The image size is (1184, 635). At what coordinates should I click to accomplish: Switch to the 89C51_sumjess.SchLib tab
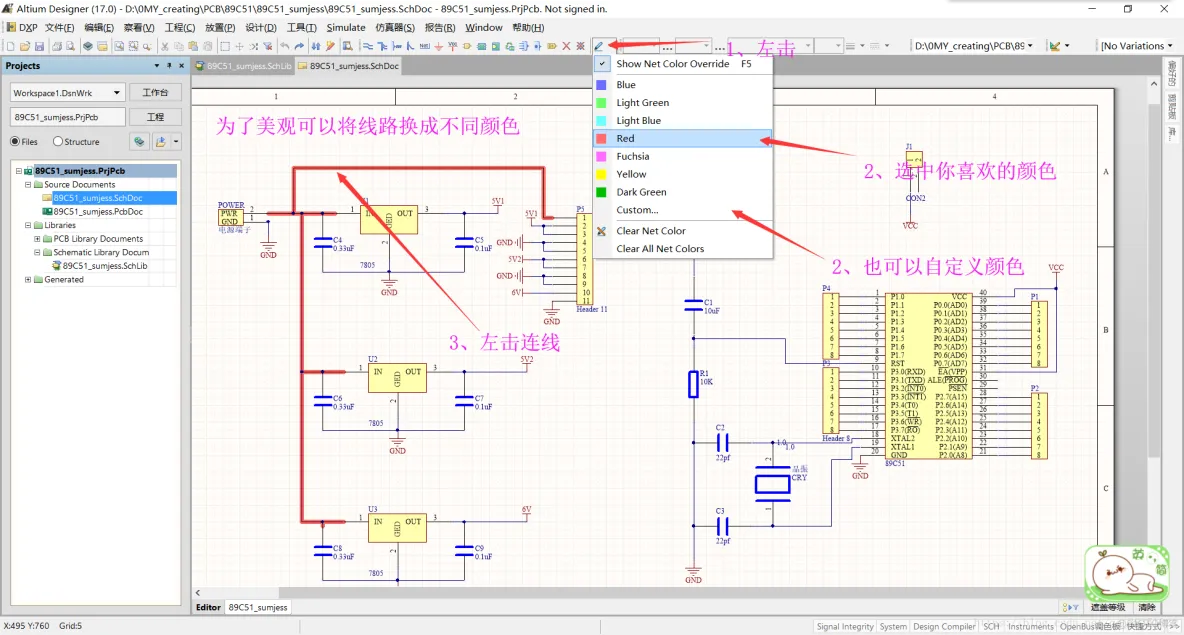click(x=243, y=66)
